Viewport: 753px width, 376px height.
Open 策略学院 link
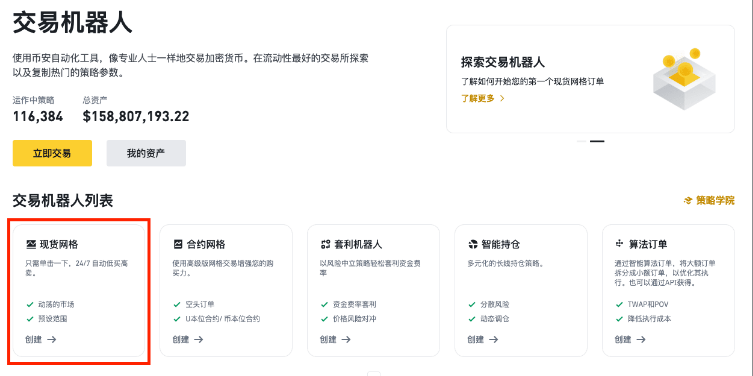pyautogui.click(x=709, y=201)
